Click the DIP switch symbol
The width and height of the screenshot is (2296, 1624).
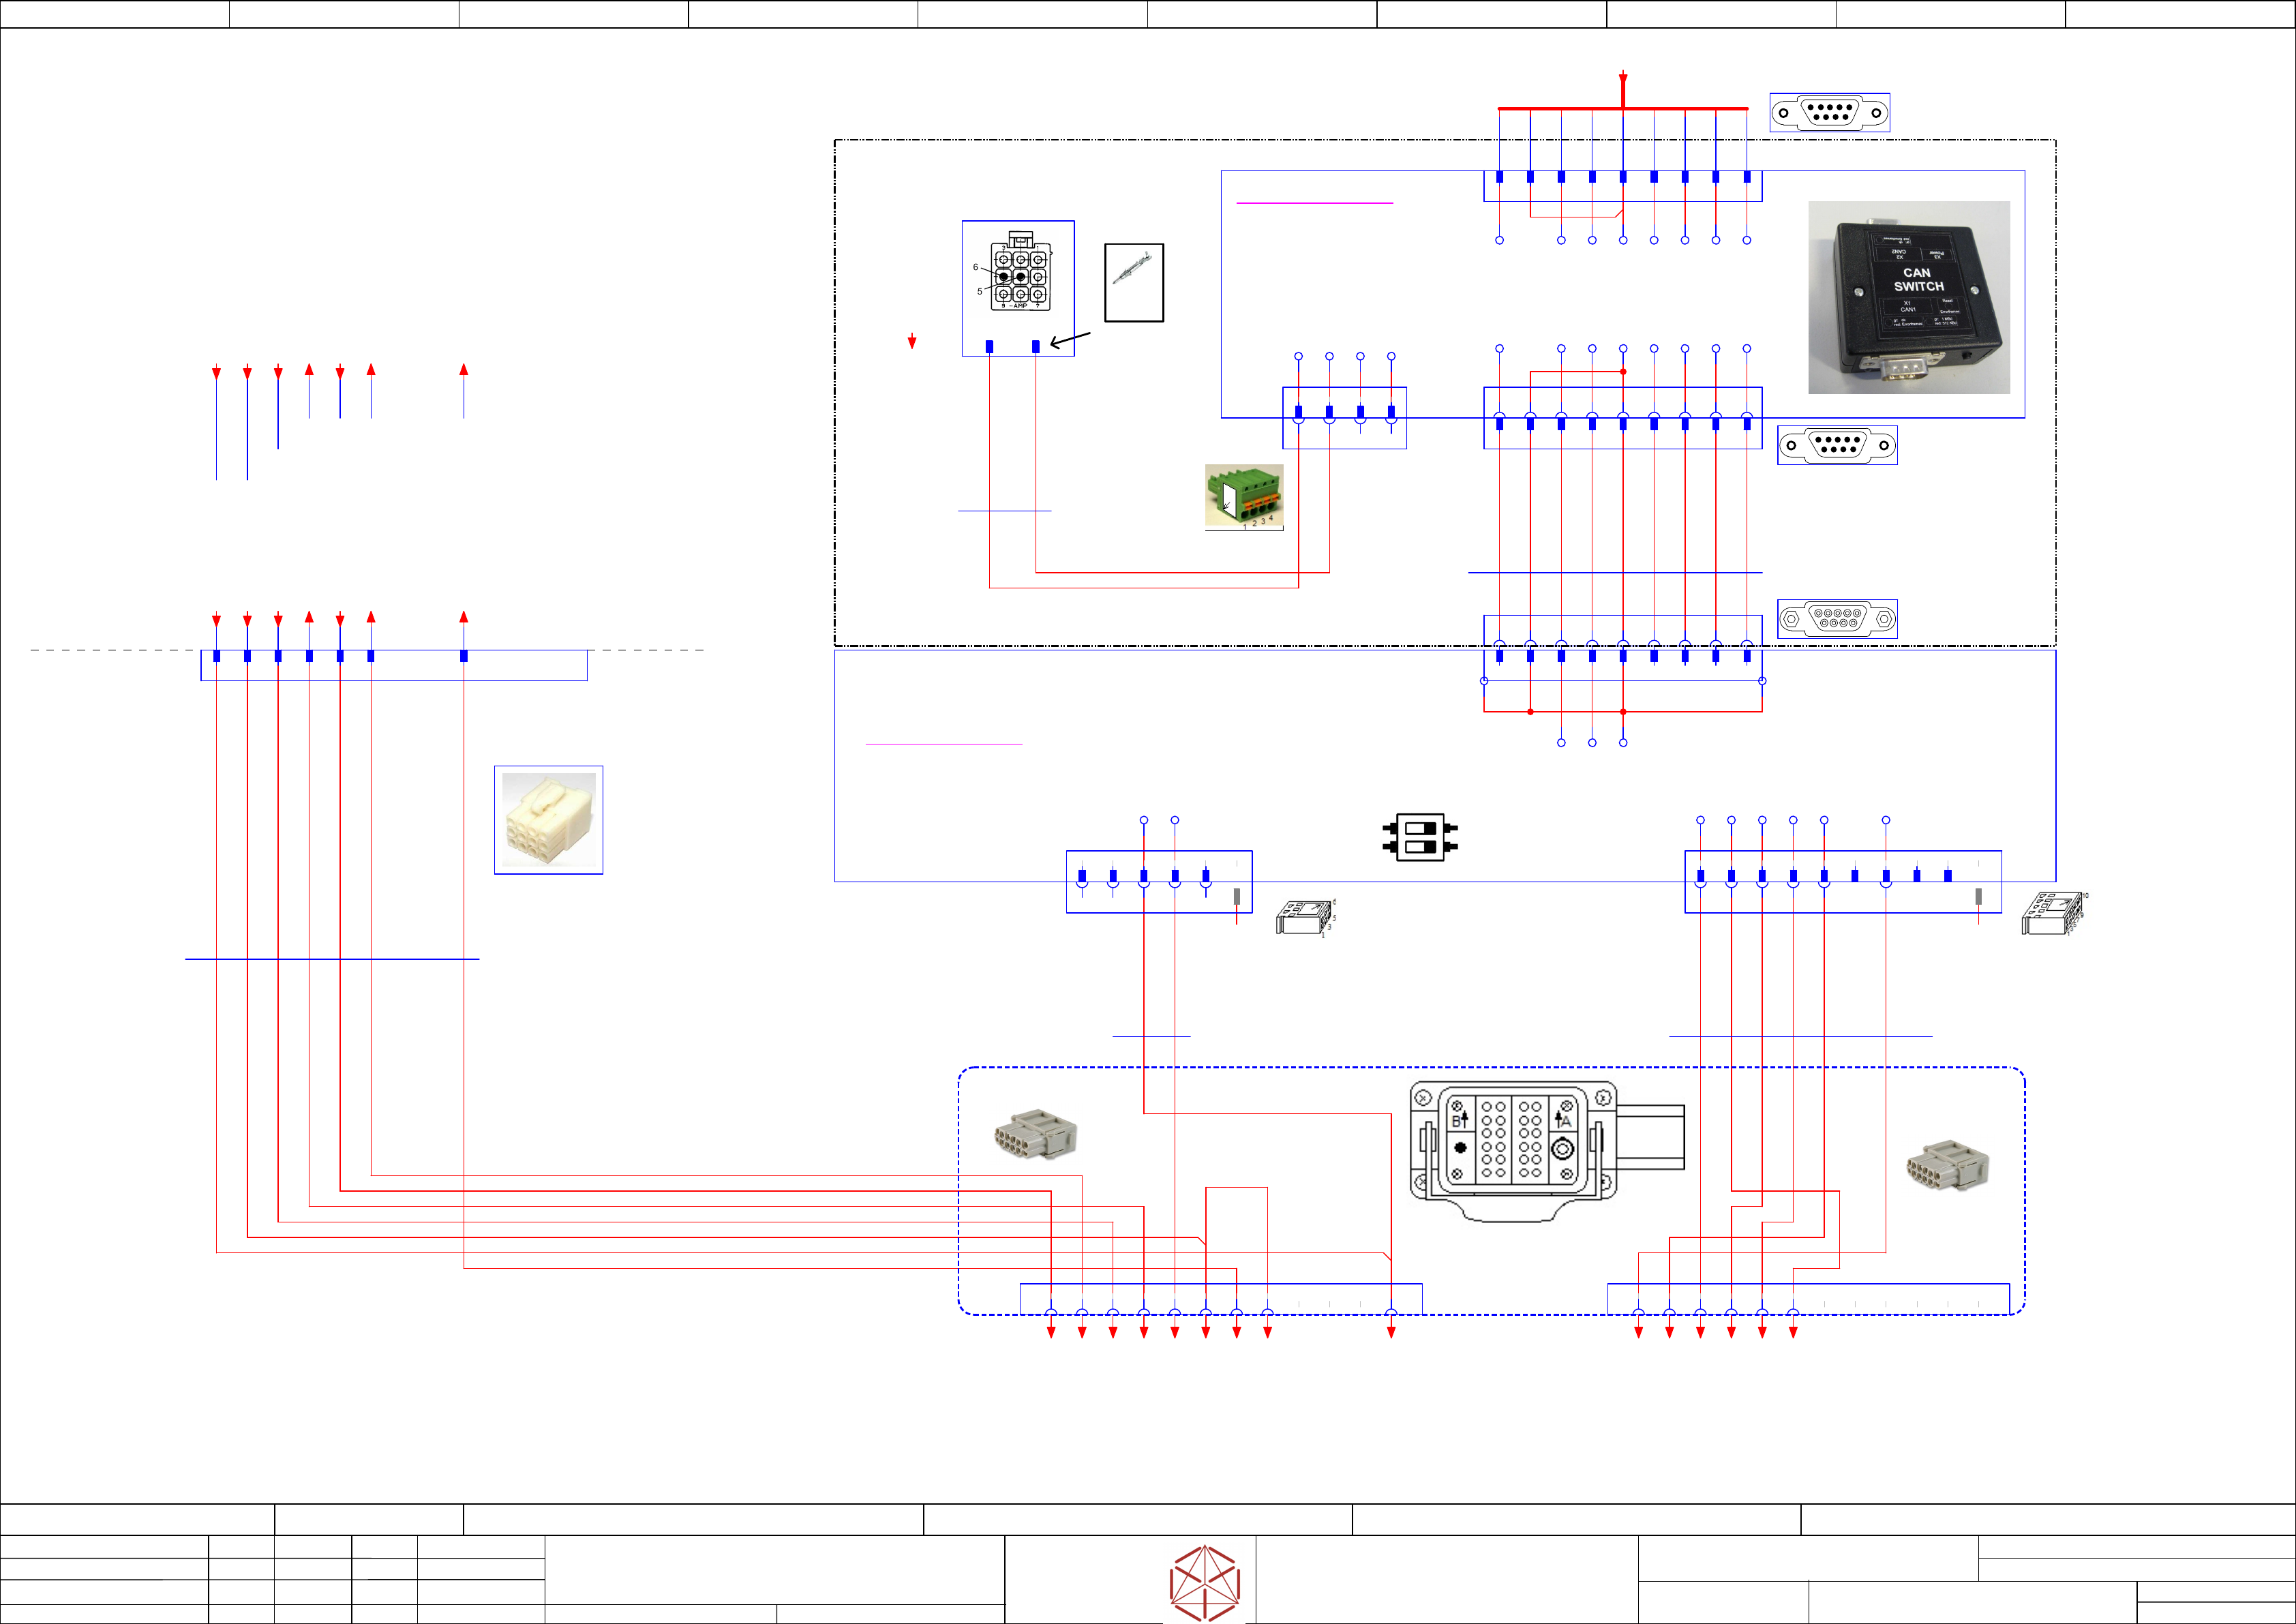coord(1419,837)
